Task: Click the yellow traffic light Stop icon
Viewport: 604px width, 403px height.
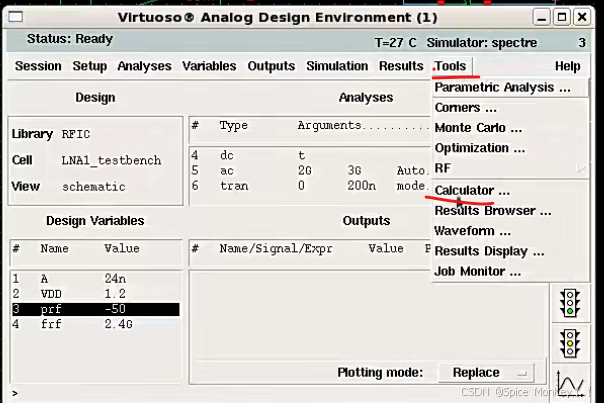Action: click(570, 343)
